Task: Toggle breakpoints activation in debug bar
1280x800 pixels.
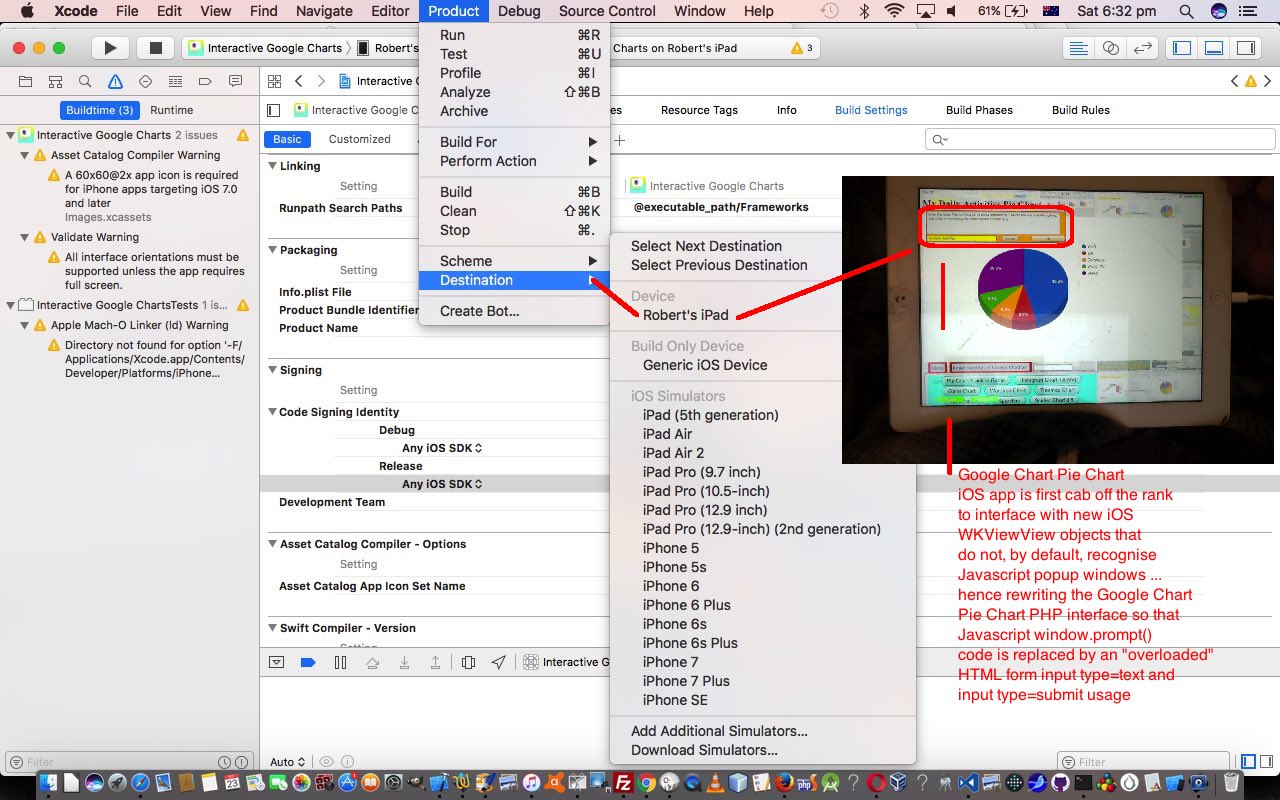Action: coord(308,662)
